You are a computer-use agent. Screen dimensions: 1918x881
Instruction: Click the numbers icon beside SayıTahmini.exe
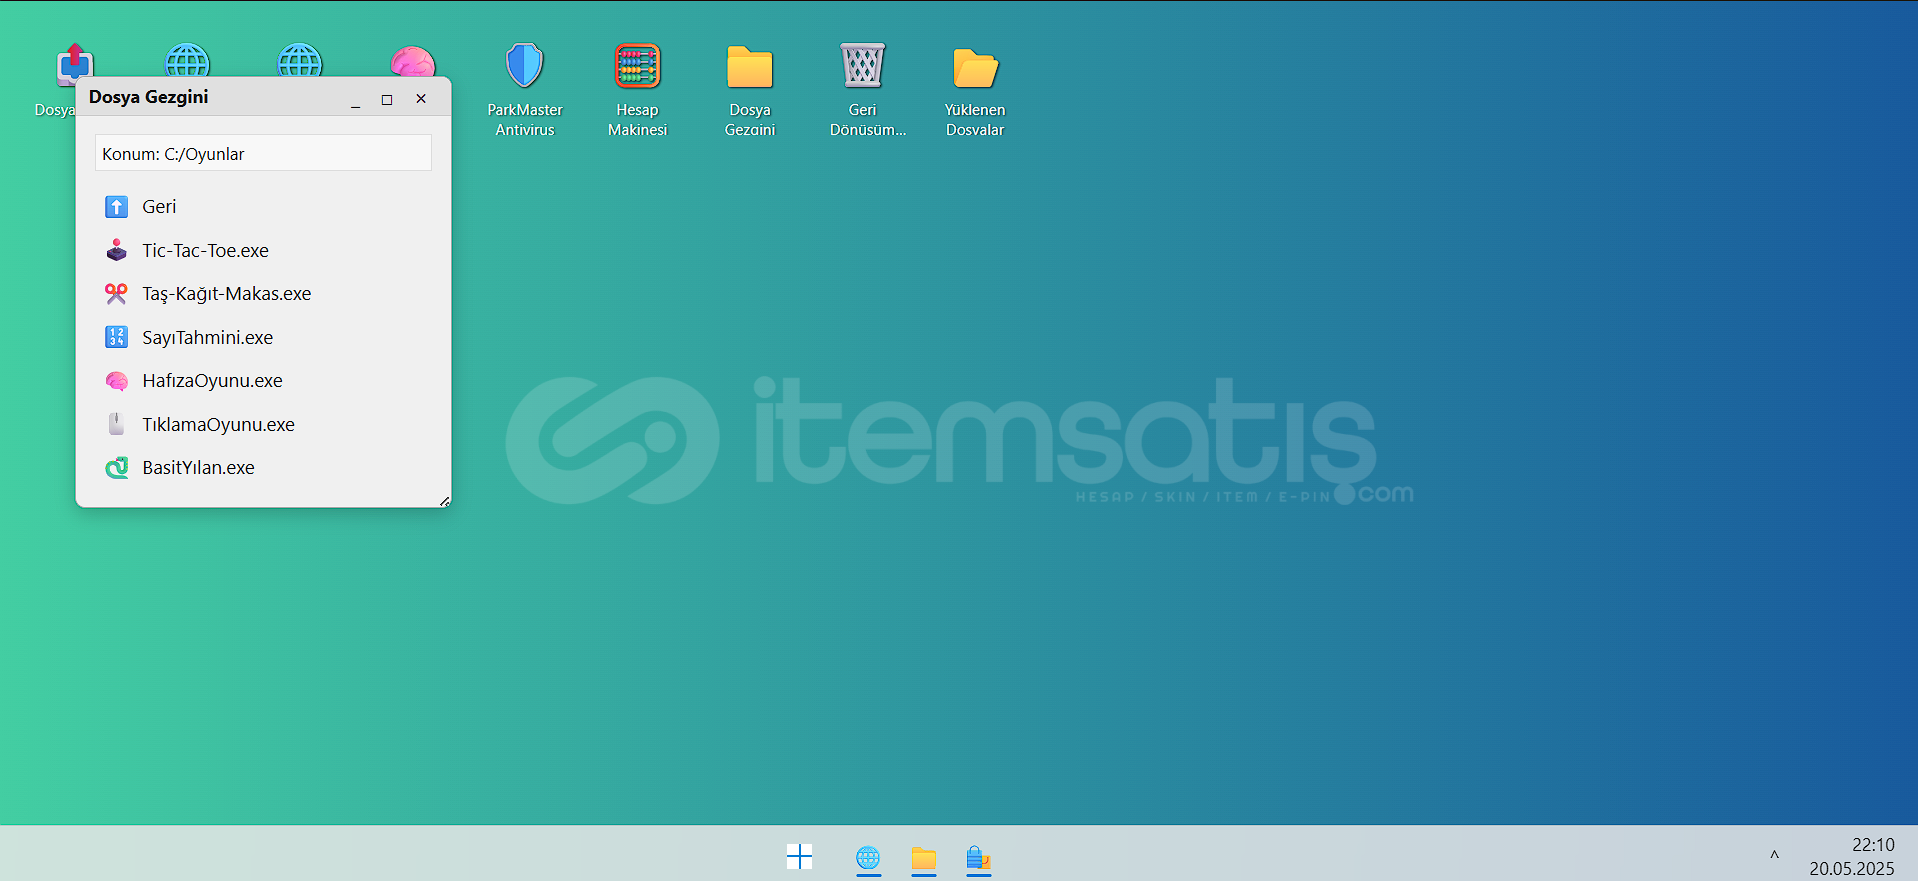[116, 337]
